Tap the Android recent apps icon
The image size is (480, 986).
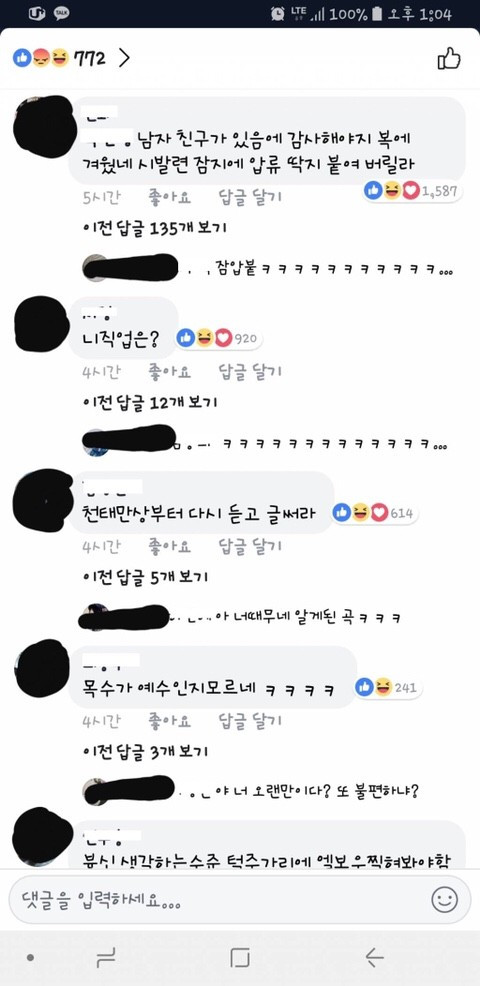tap(105, 958)
